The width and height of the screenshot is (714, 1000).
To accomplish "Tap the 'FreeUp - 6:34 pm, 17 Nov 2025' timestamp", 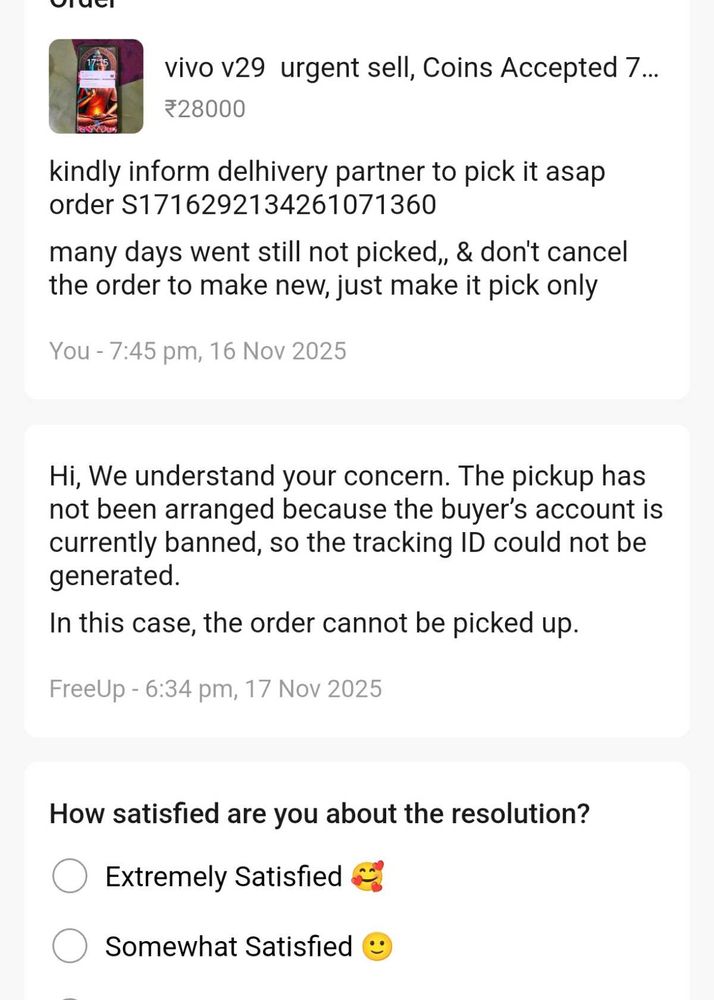I will [x=215, y=688].
